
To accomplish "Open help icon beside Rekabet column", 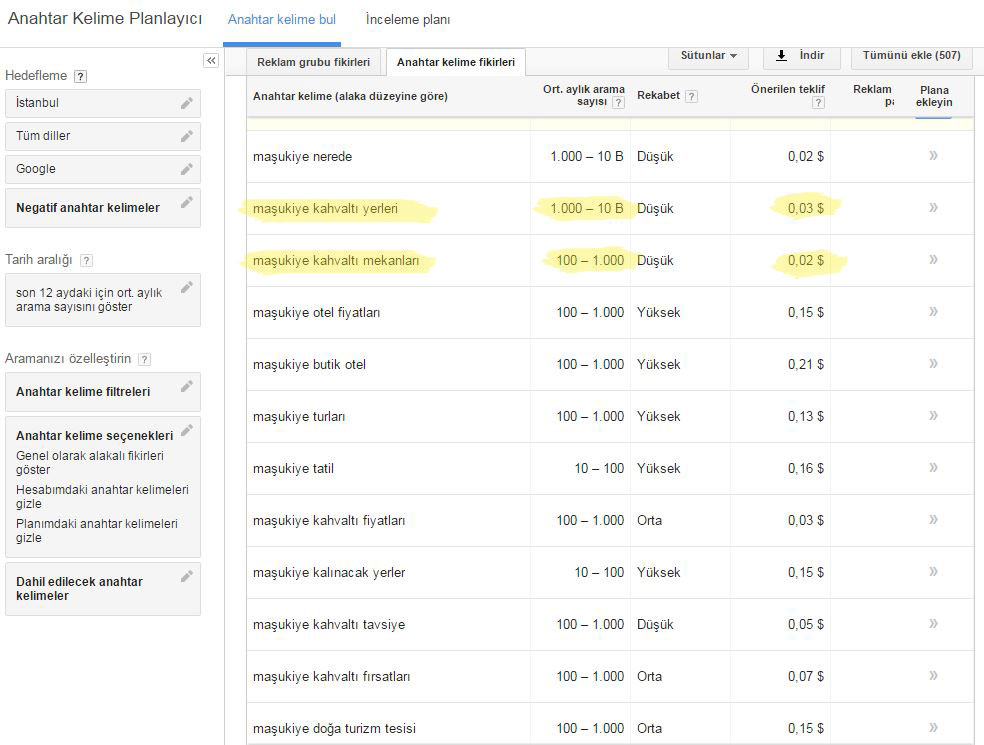I will (x=691, y=96).
